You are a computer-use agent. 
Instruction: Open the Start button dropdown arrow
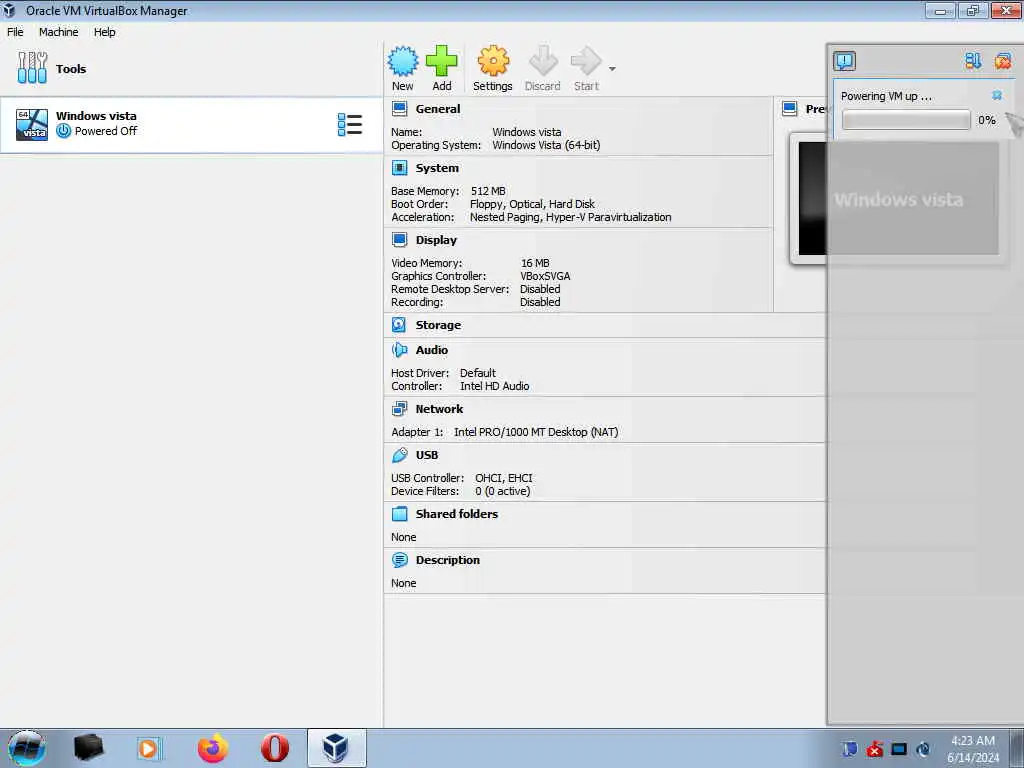(612, 69)
